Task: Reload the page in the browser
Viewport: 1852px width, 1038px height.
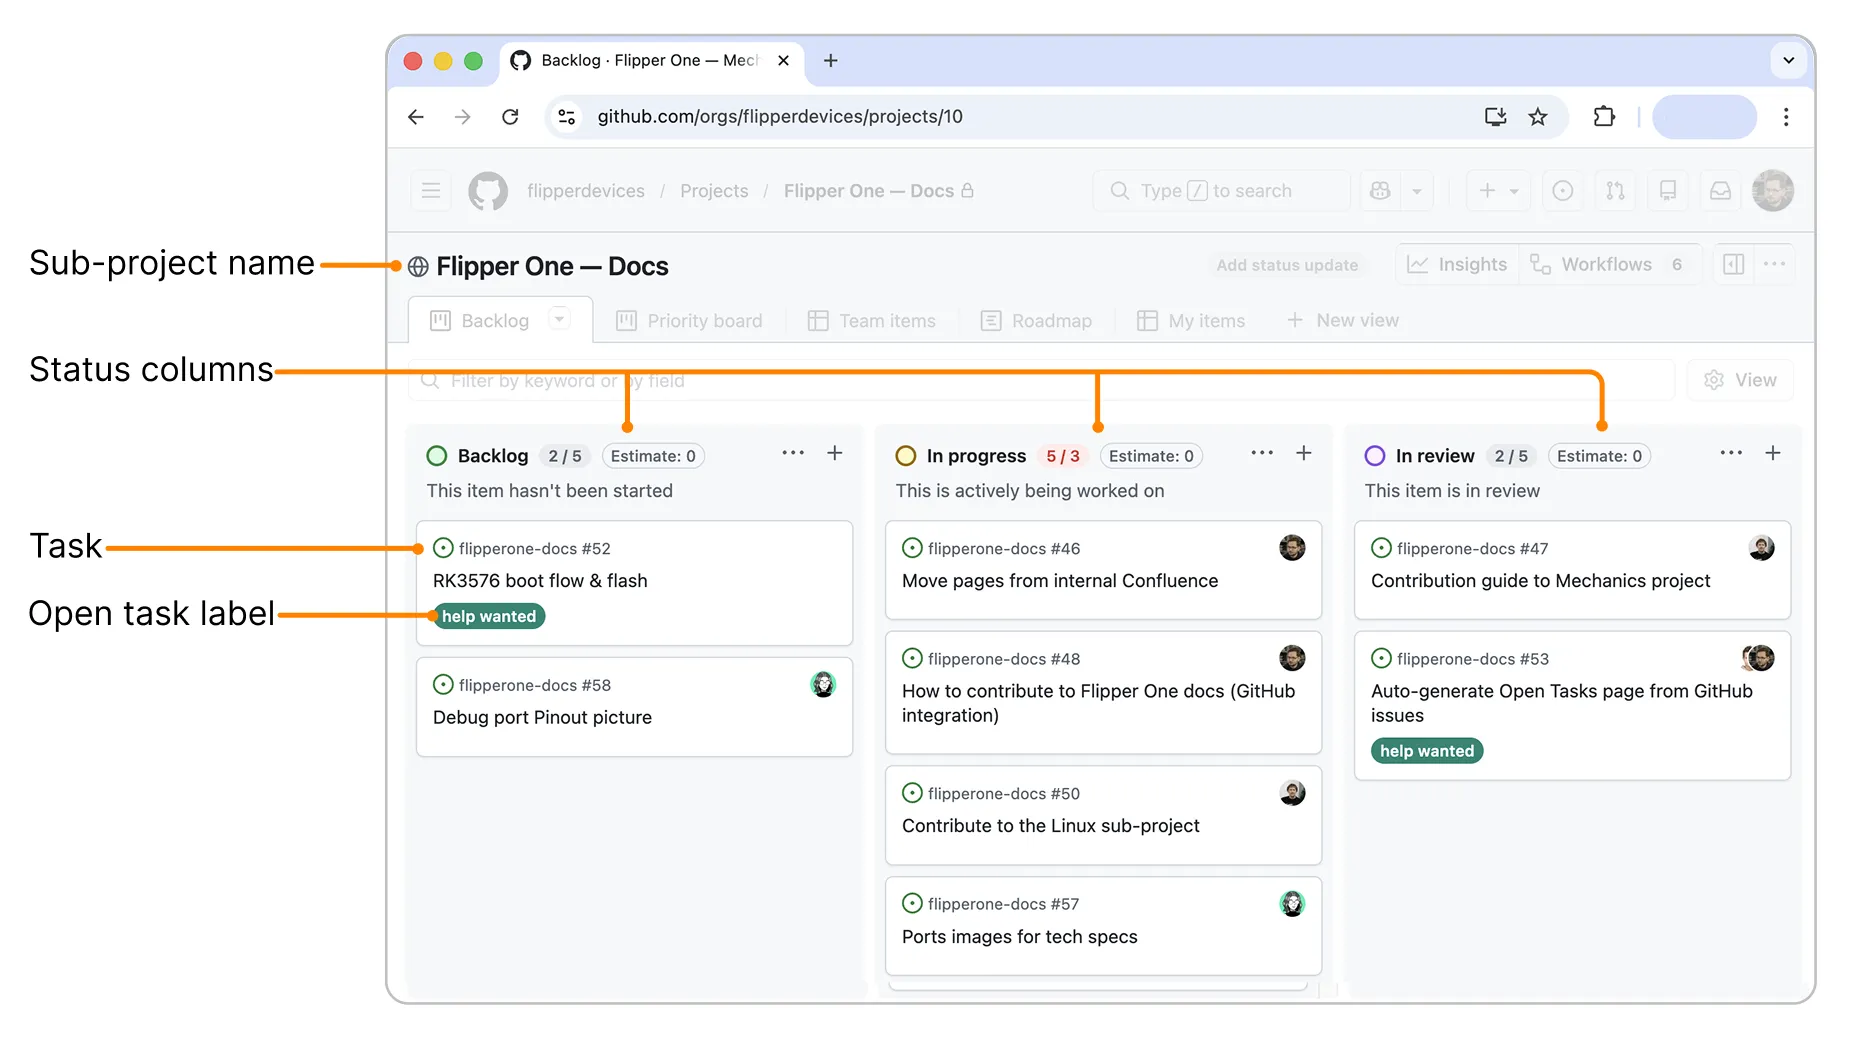Action: [510, 117]
